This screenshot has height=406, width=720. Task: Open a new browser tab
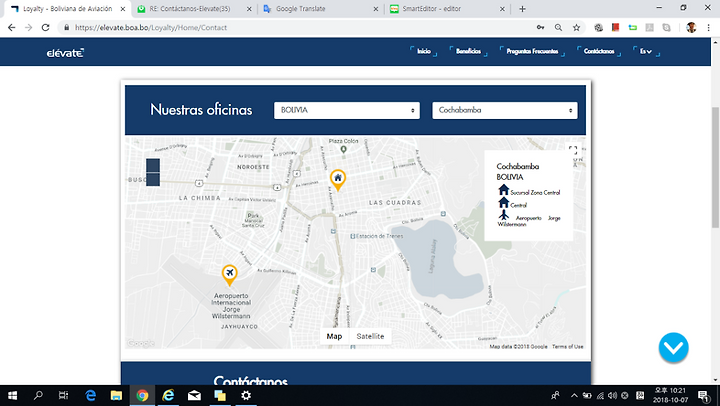coord(522,9)
